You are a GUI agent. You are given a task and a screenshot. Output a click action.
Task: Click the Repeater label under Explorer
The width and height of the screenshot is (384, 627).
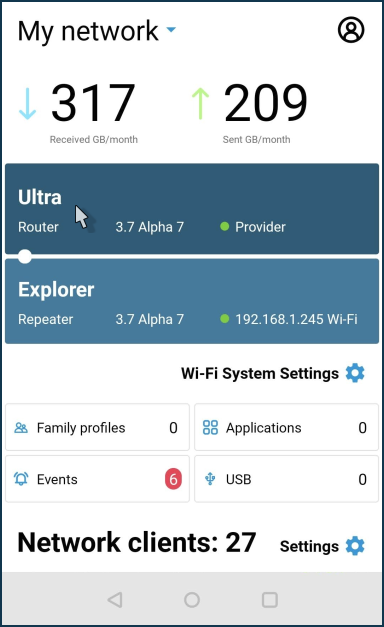pos(46,319)
